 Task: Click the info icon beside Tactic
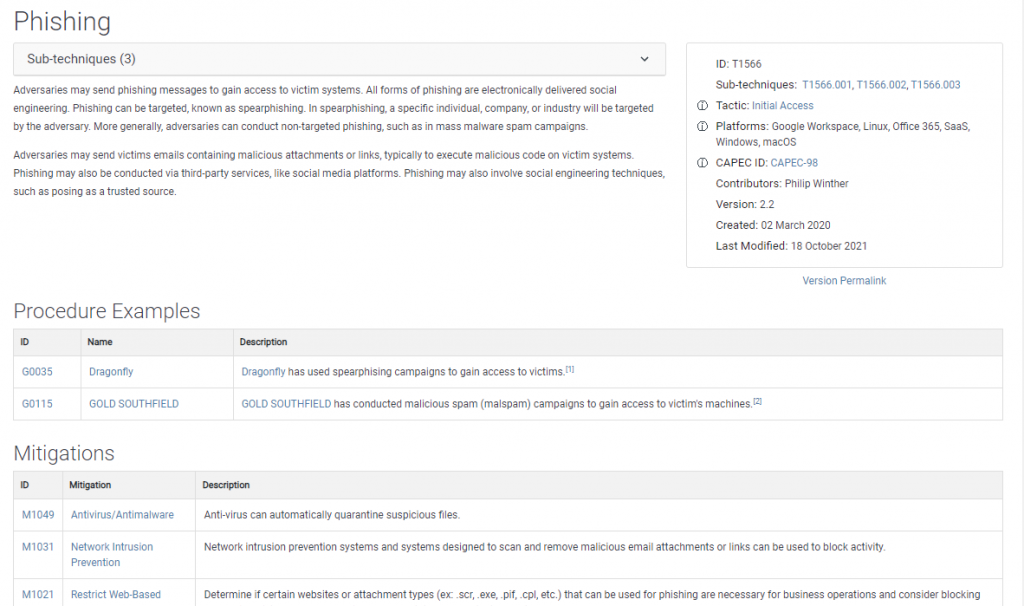(702, 106)
